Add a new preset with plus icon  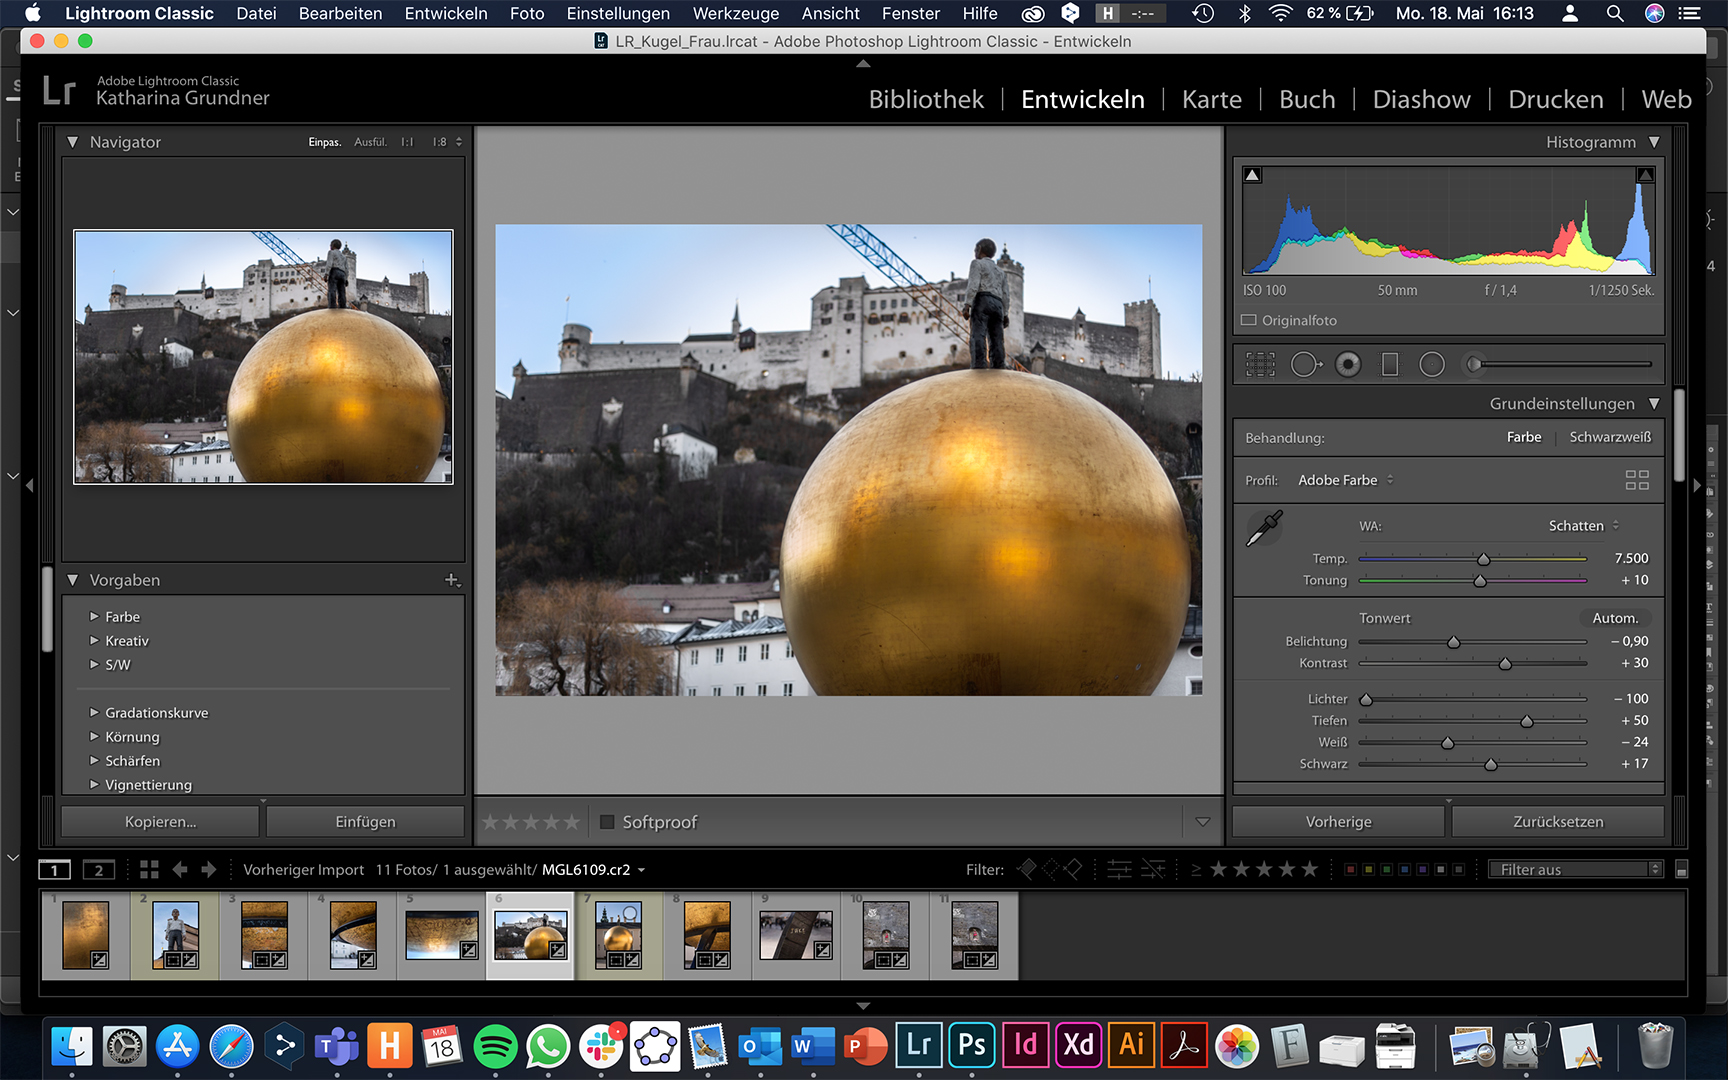(x=452, y=580)
